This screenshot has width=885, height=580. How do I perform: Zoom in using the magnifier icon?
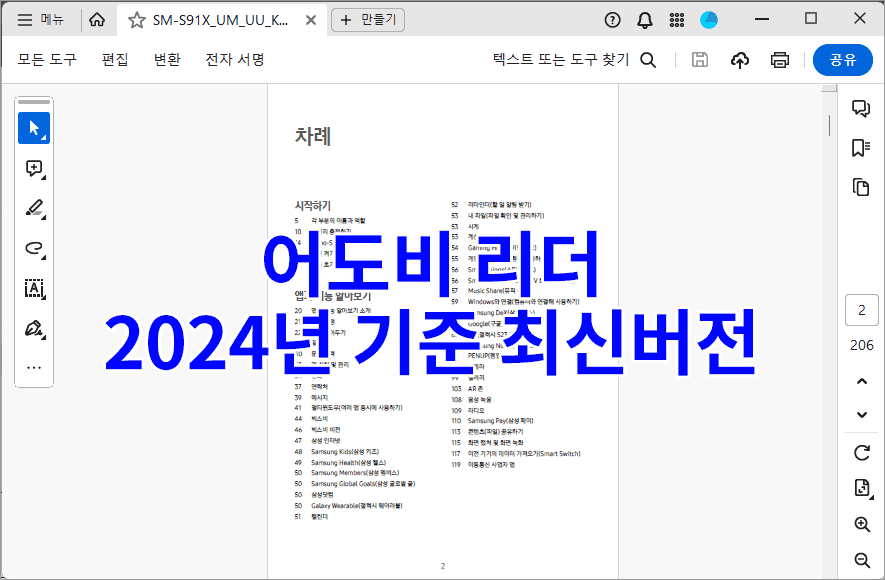861,524
